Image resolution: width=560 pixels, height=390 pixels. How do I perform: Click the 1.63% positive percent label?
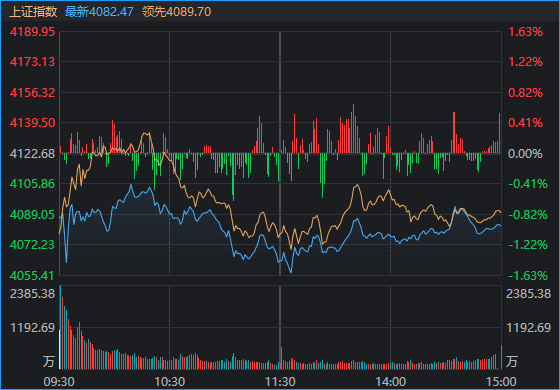525,32
